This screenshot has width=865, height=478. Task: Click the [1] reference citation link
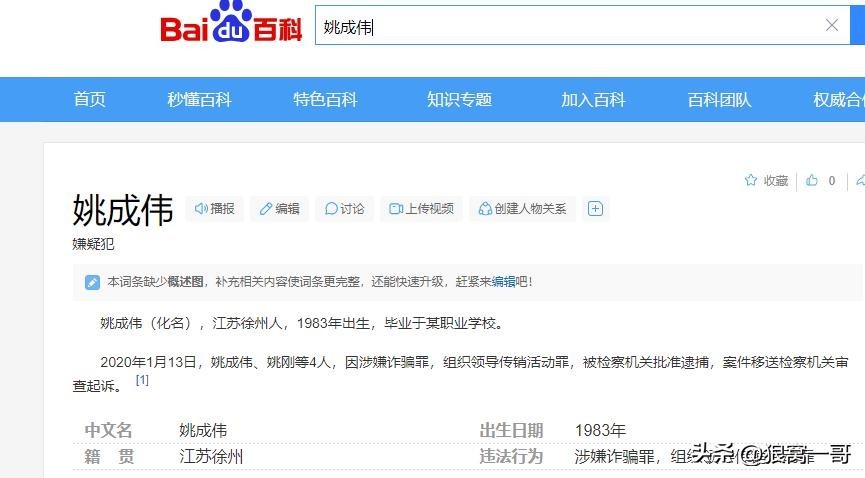click(x=142, y=381)
